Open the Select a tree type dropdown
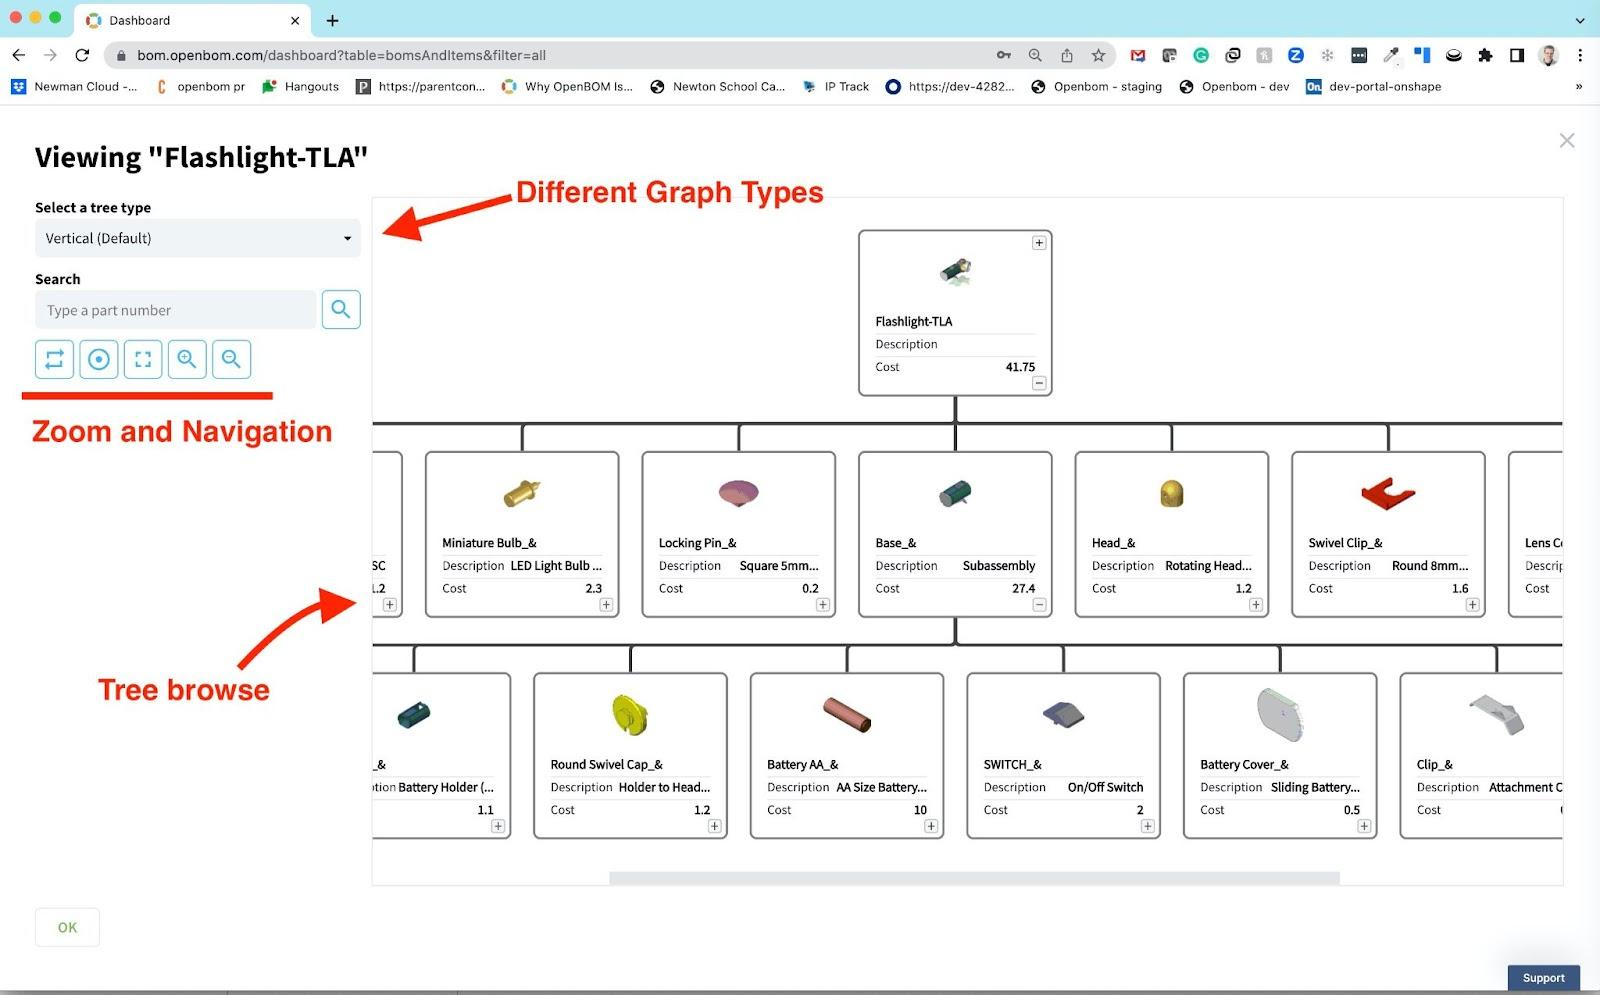 click(198, 238)
